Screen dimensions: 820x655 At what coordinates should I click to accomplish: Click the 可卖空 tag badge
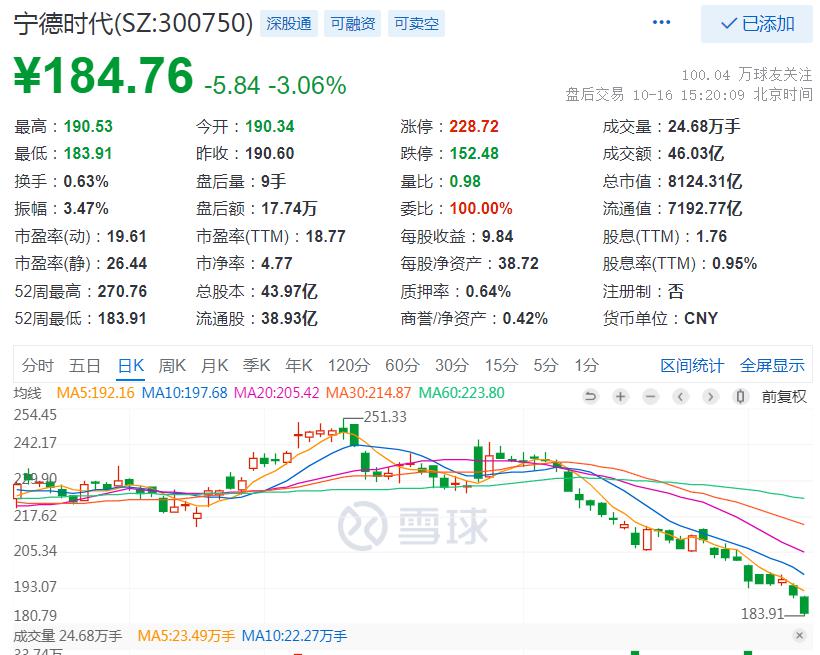click(414, 24)
